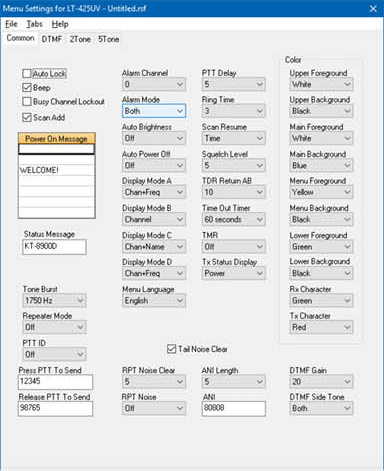Enable Busy Channel Lockout checkbox

pos(27,101)
